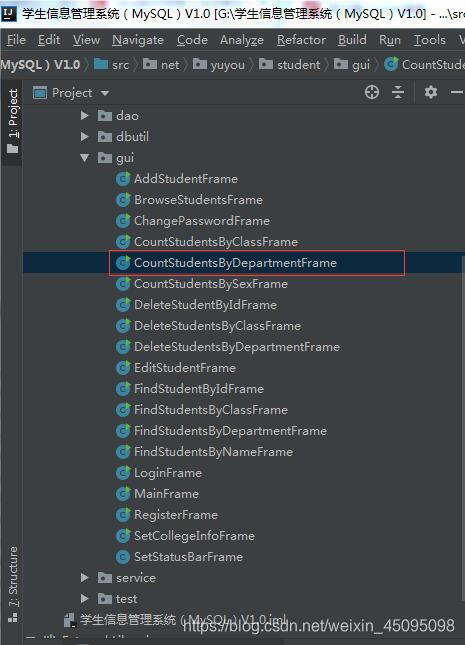Click the CountStude class breadcrumb
Viewport: 465px width, 645px height.
[x=425, y=65]
